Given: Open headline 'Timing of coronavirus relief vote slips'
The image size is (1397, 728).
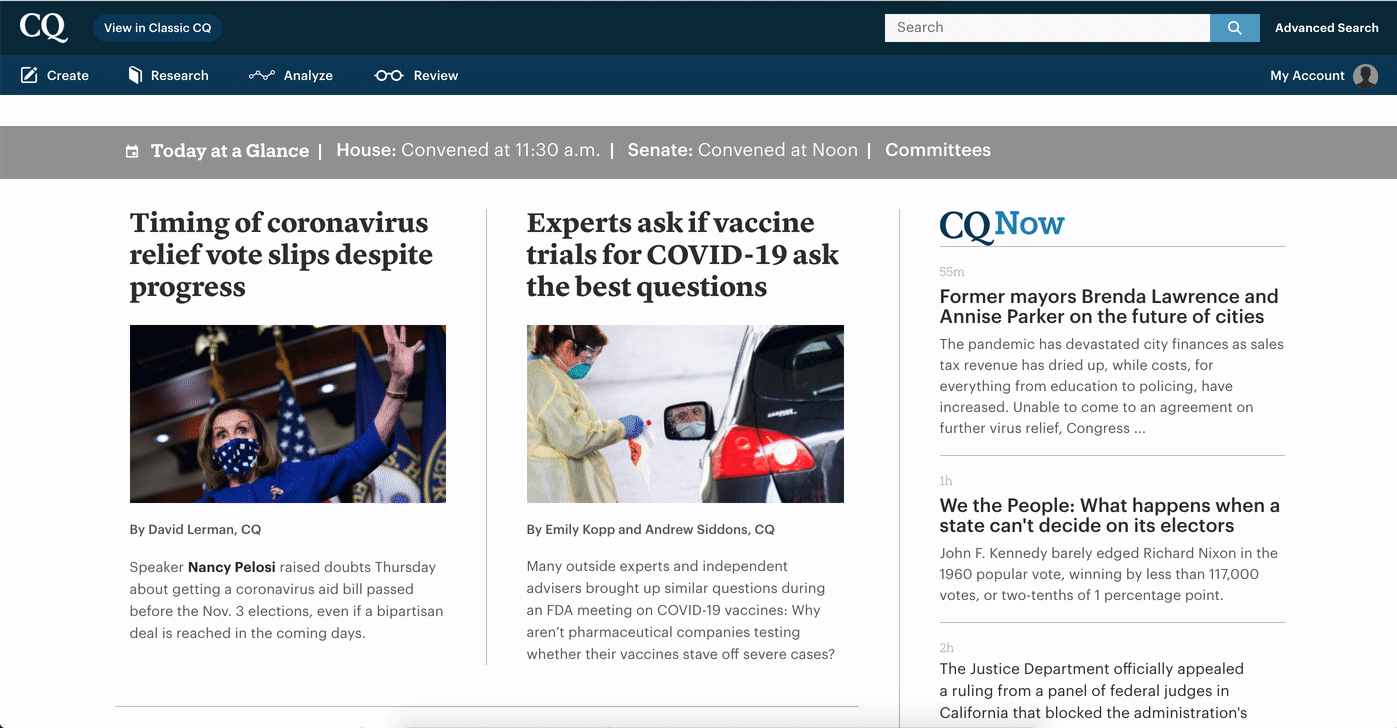Looking at the screenshot, I should coord(281,255).
